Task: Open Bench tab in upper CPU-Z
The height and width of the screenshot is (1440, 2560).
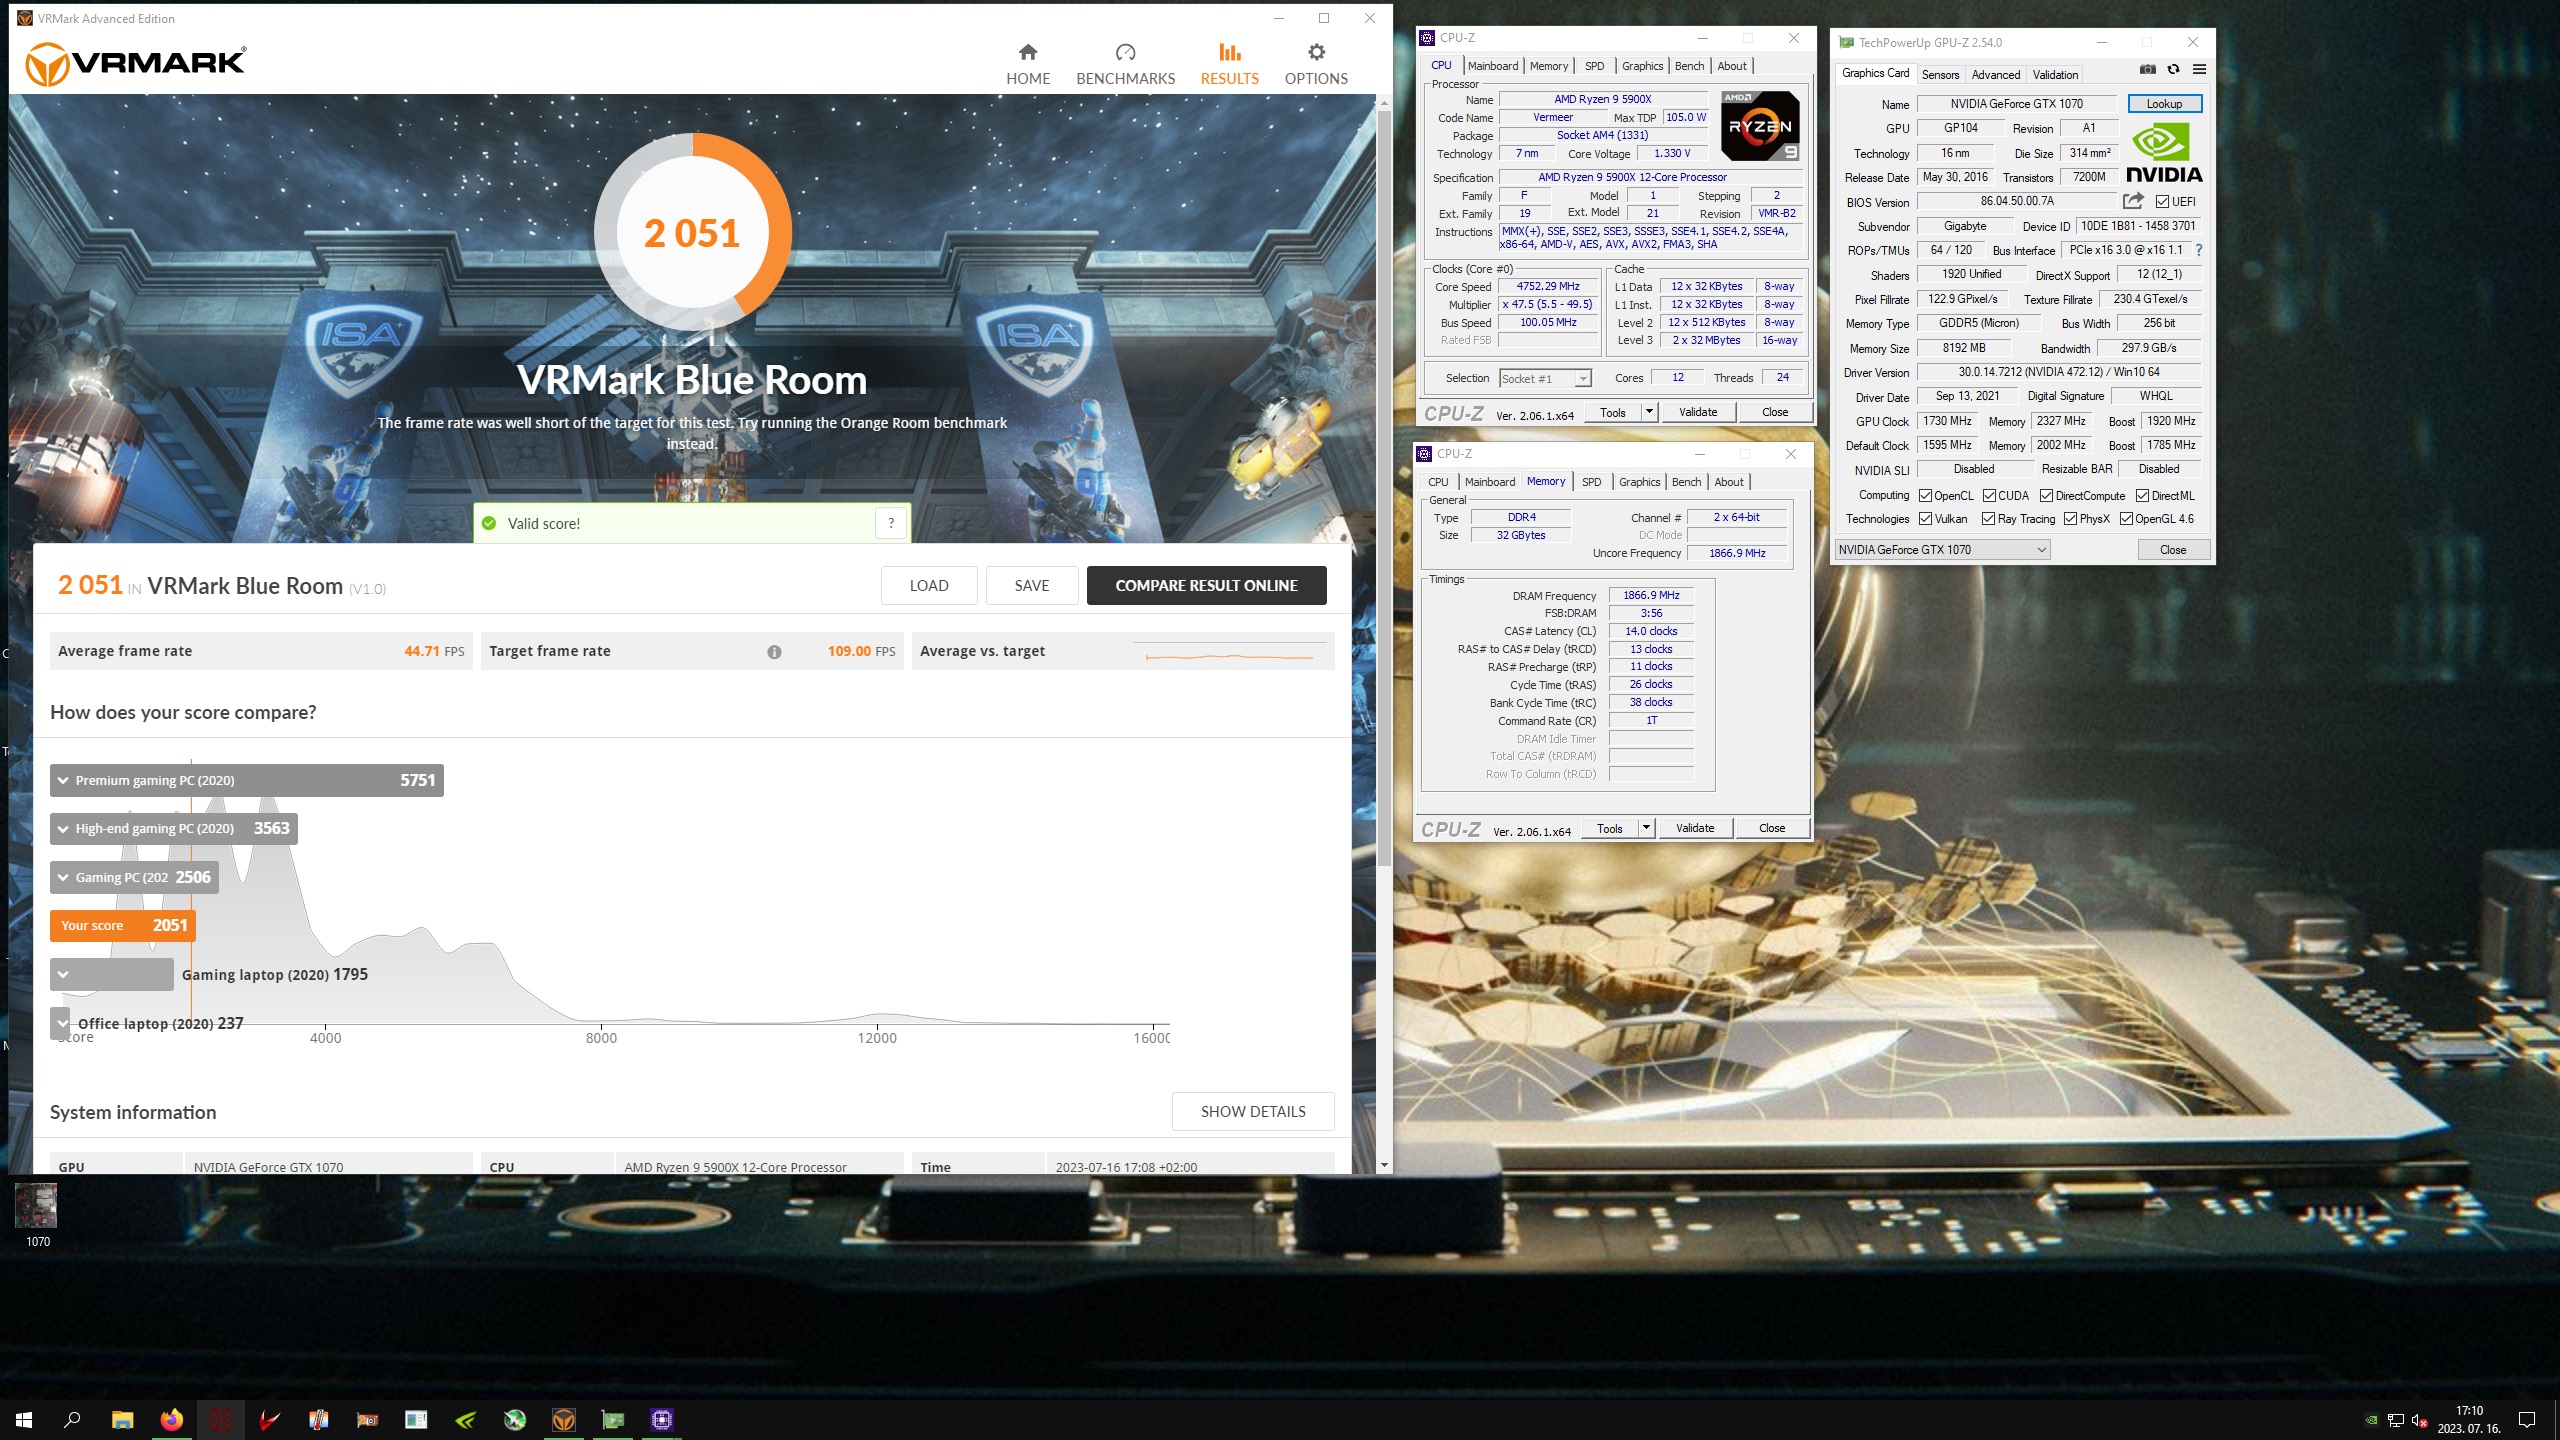Action: 1689,66
